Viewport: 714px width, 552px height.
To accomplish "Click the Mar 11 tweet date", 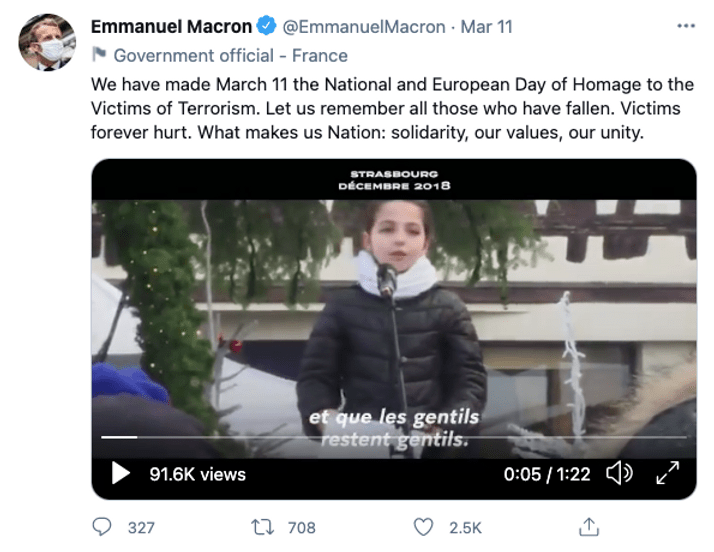I will click(487, 27).
